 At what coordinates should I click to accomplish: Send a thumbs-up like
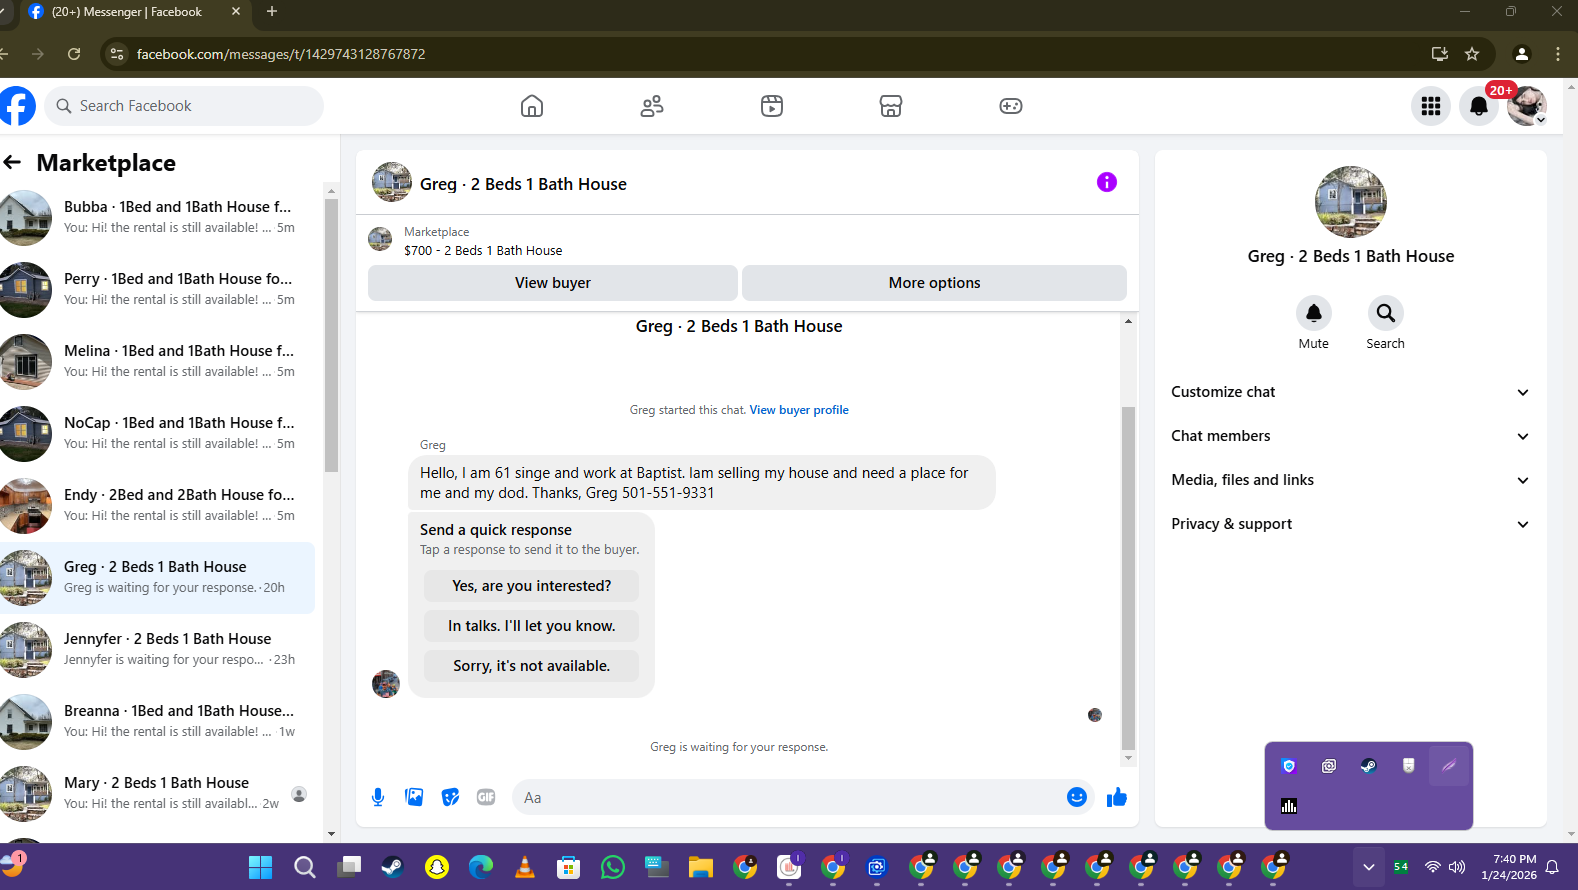pos(1117,797)
